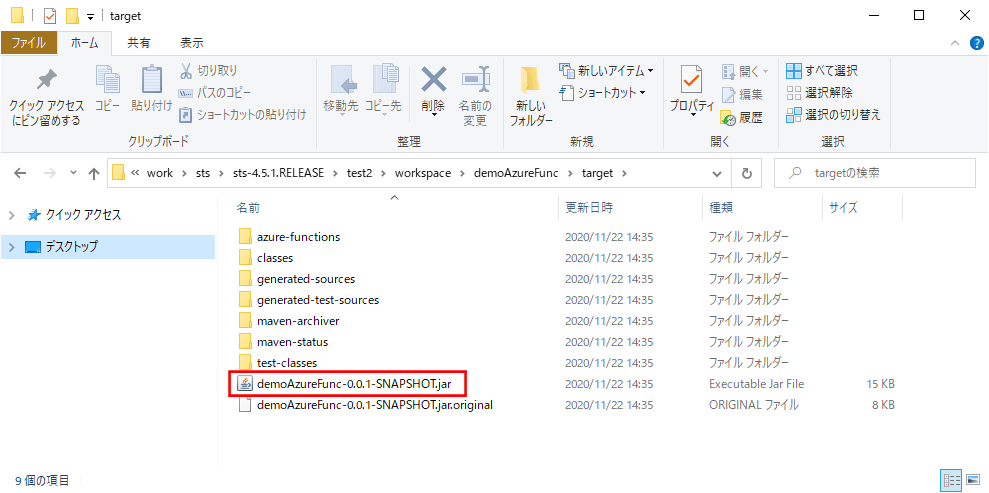989x493 pixels.
Task: Expand Desktop (デスクトップ) tree node
Action: [x=11, y=246]
